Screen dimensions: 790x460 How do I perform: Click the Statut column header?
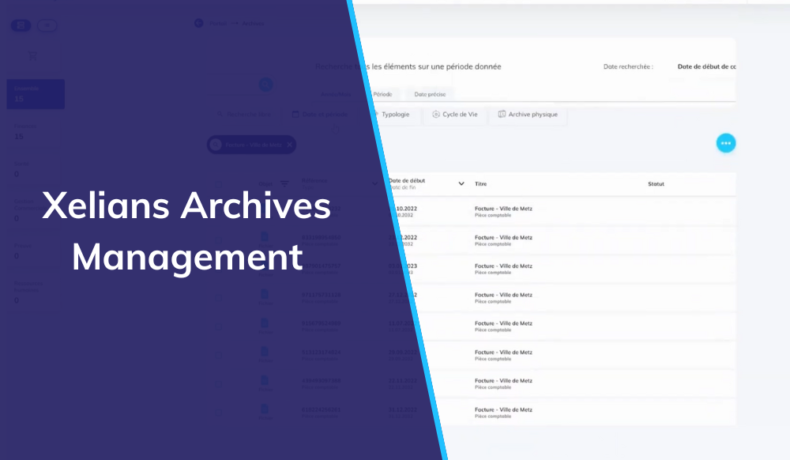656,184
